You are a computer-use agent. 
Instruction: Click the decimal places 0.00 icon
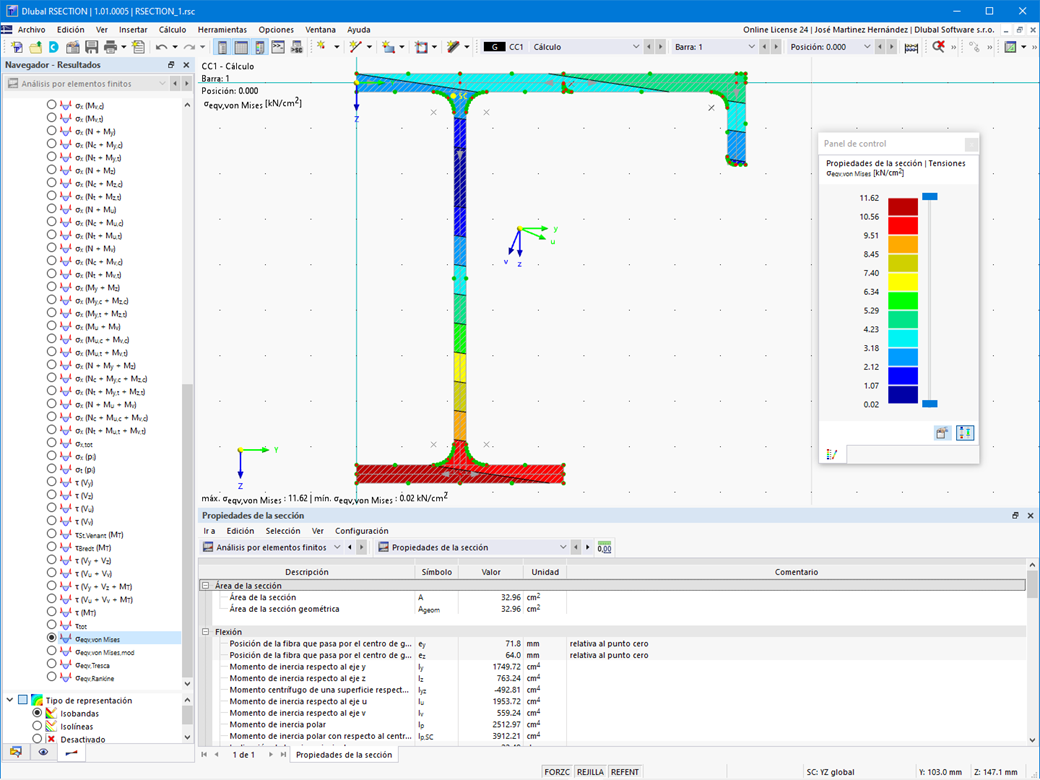point(604,547)
